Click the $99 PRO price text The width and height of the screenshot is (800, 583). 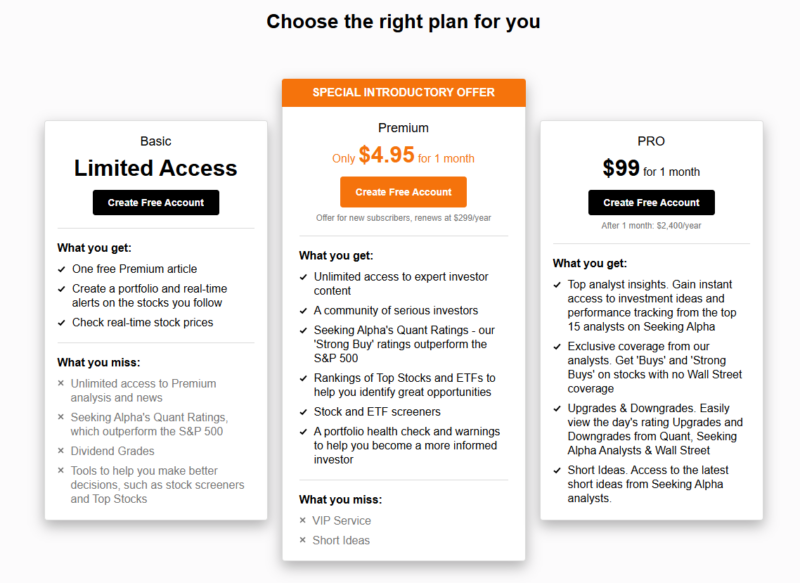click(x=621, y=168)
